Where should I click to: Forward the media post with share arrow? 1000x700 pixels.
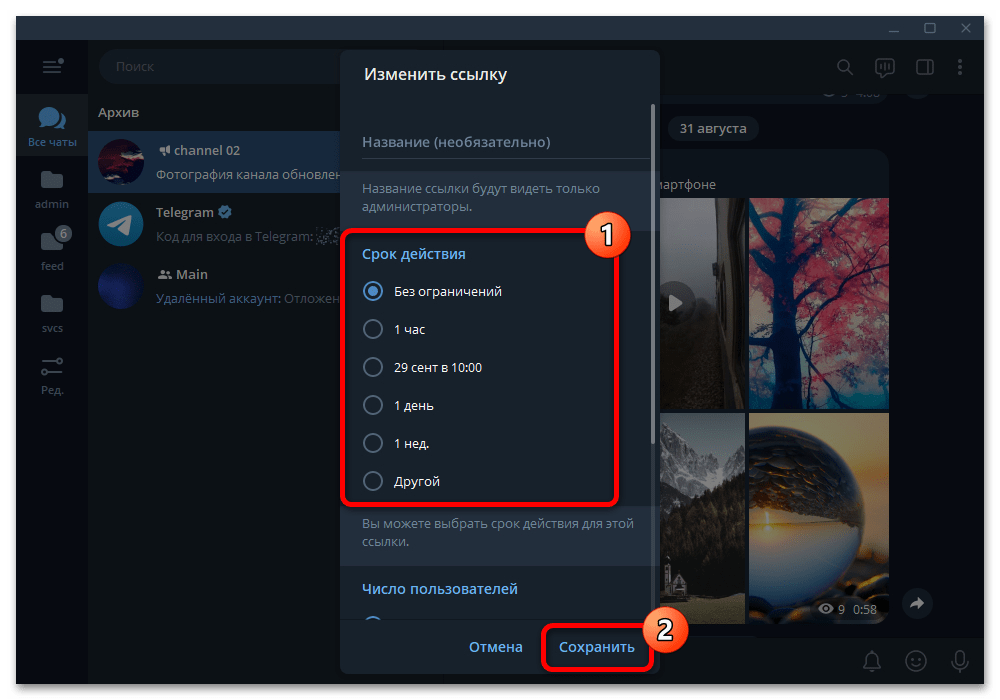click(917, 603)
